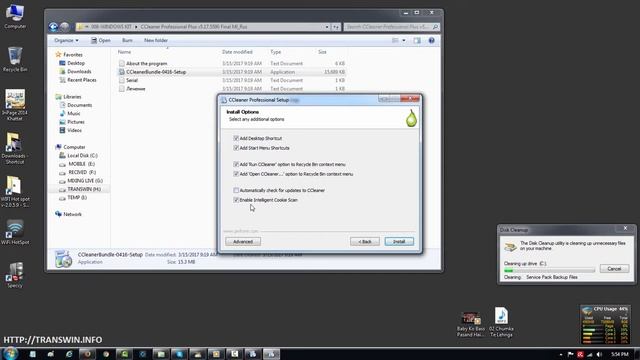Sort files by the Name column header

124,52
